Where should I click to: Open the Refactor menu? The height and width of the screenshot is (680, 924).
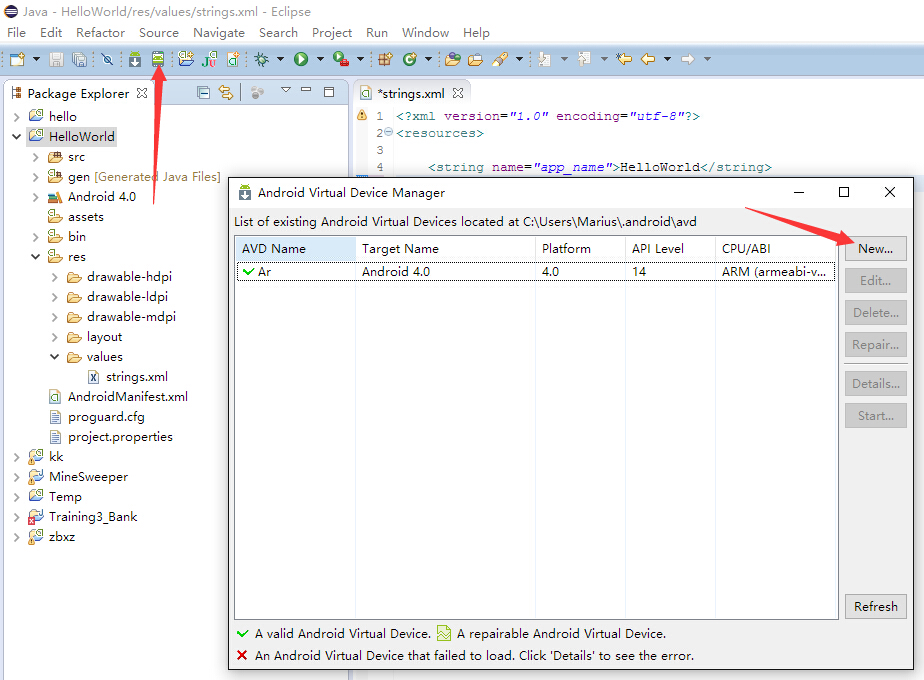point(100,33)
